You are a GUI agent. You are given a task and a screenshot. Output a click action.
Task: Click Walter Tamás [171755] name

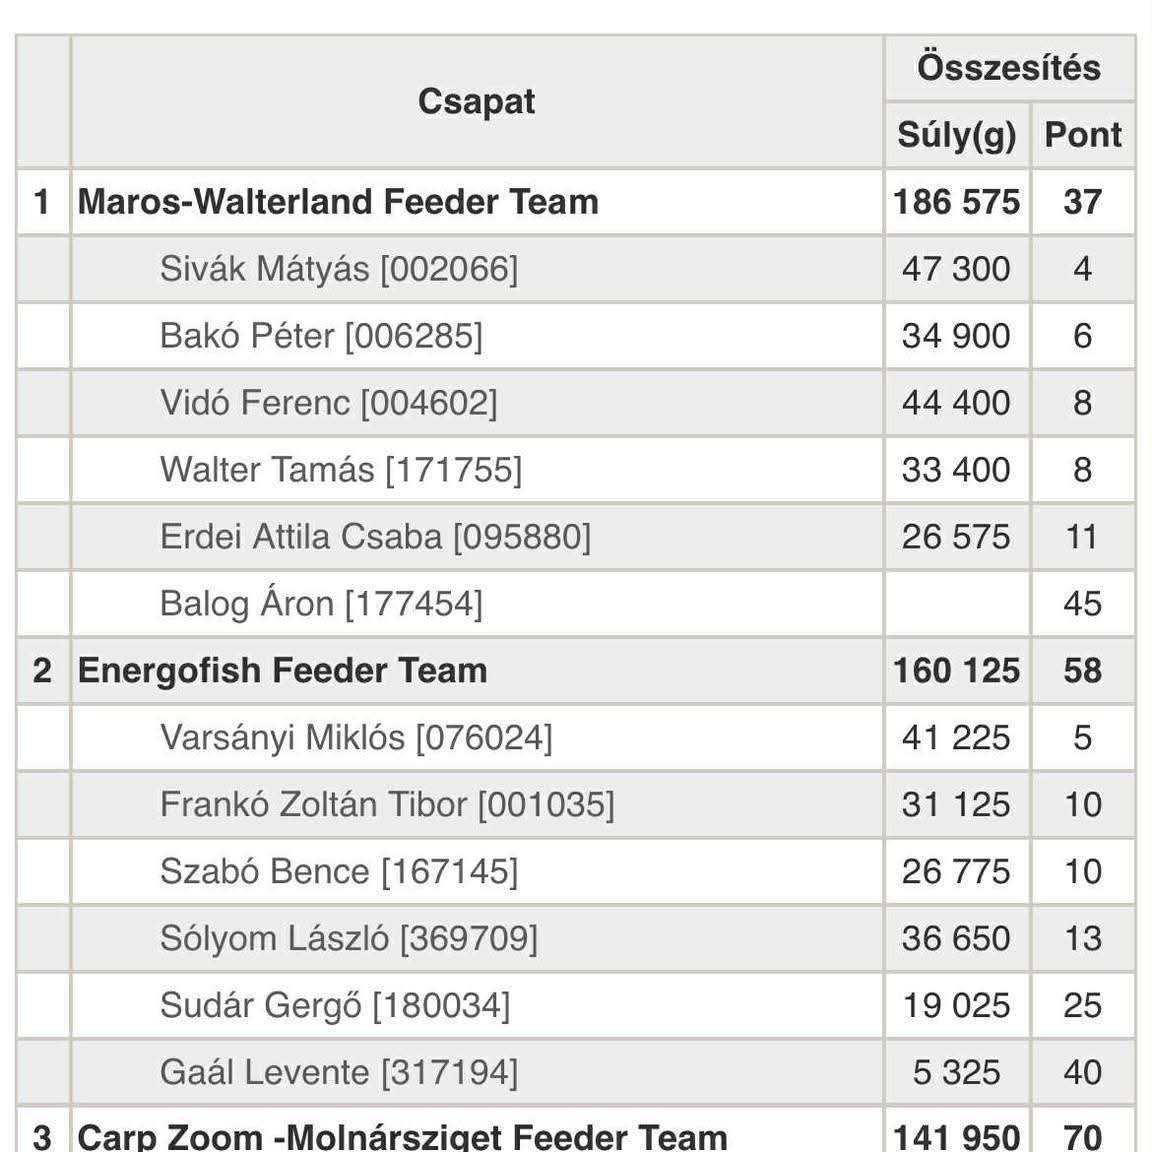[x=341, y=469]
